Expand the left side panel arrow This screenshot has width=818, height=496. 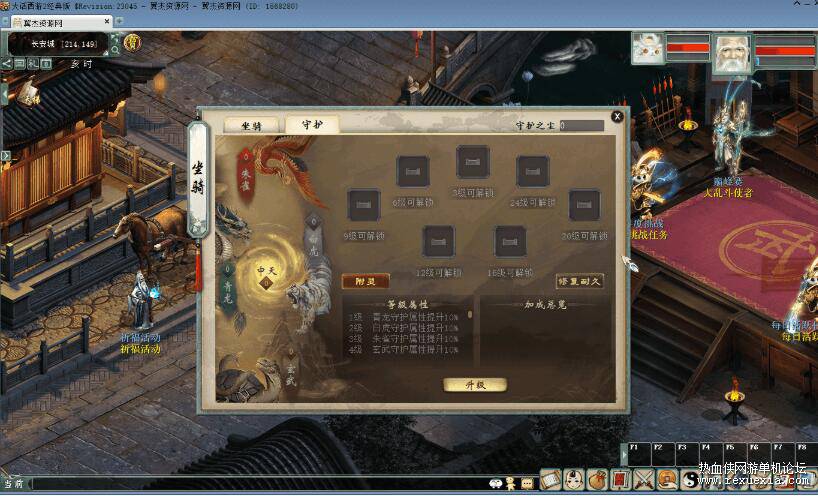[x=5, y=155]
